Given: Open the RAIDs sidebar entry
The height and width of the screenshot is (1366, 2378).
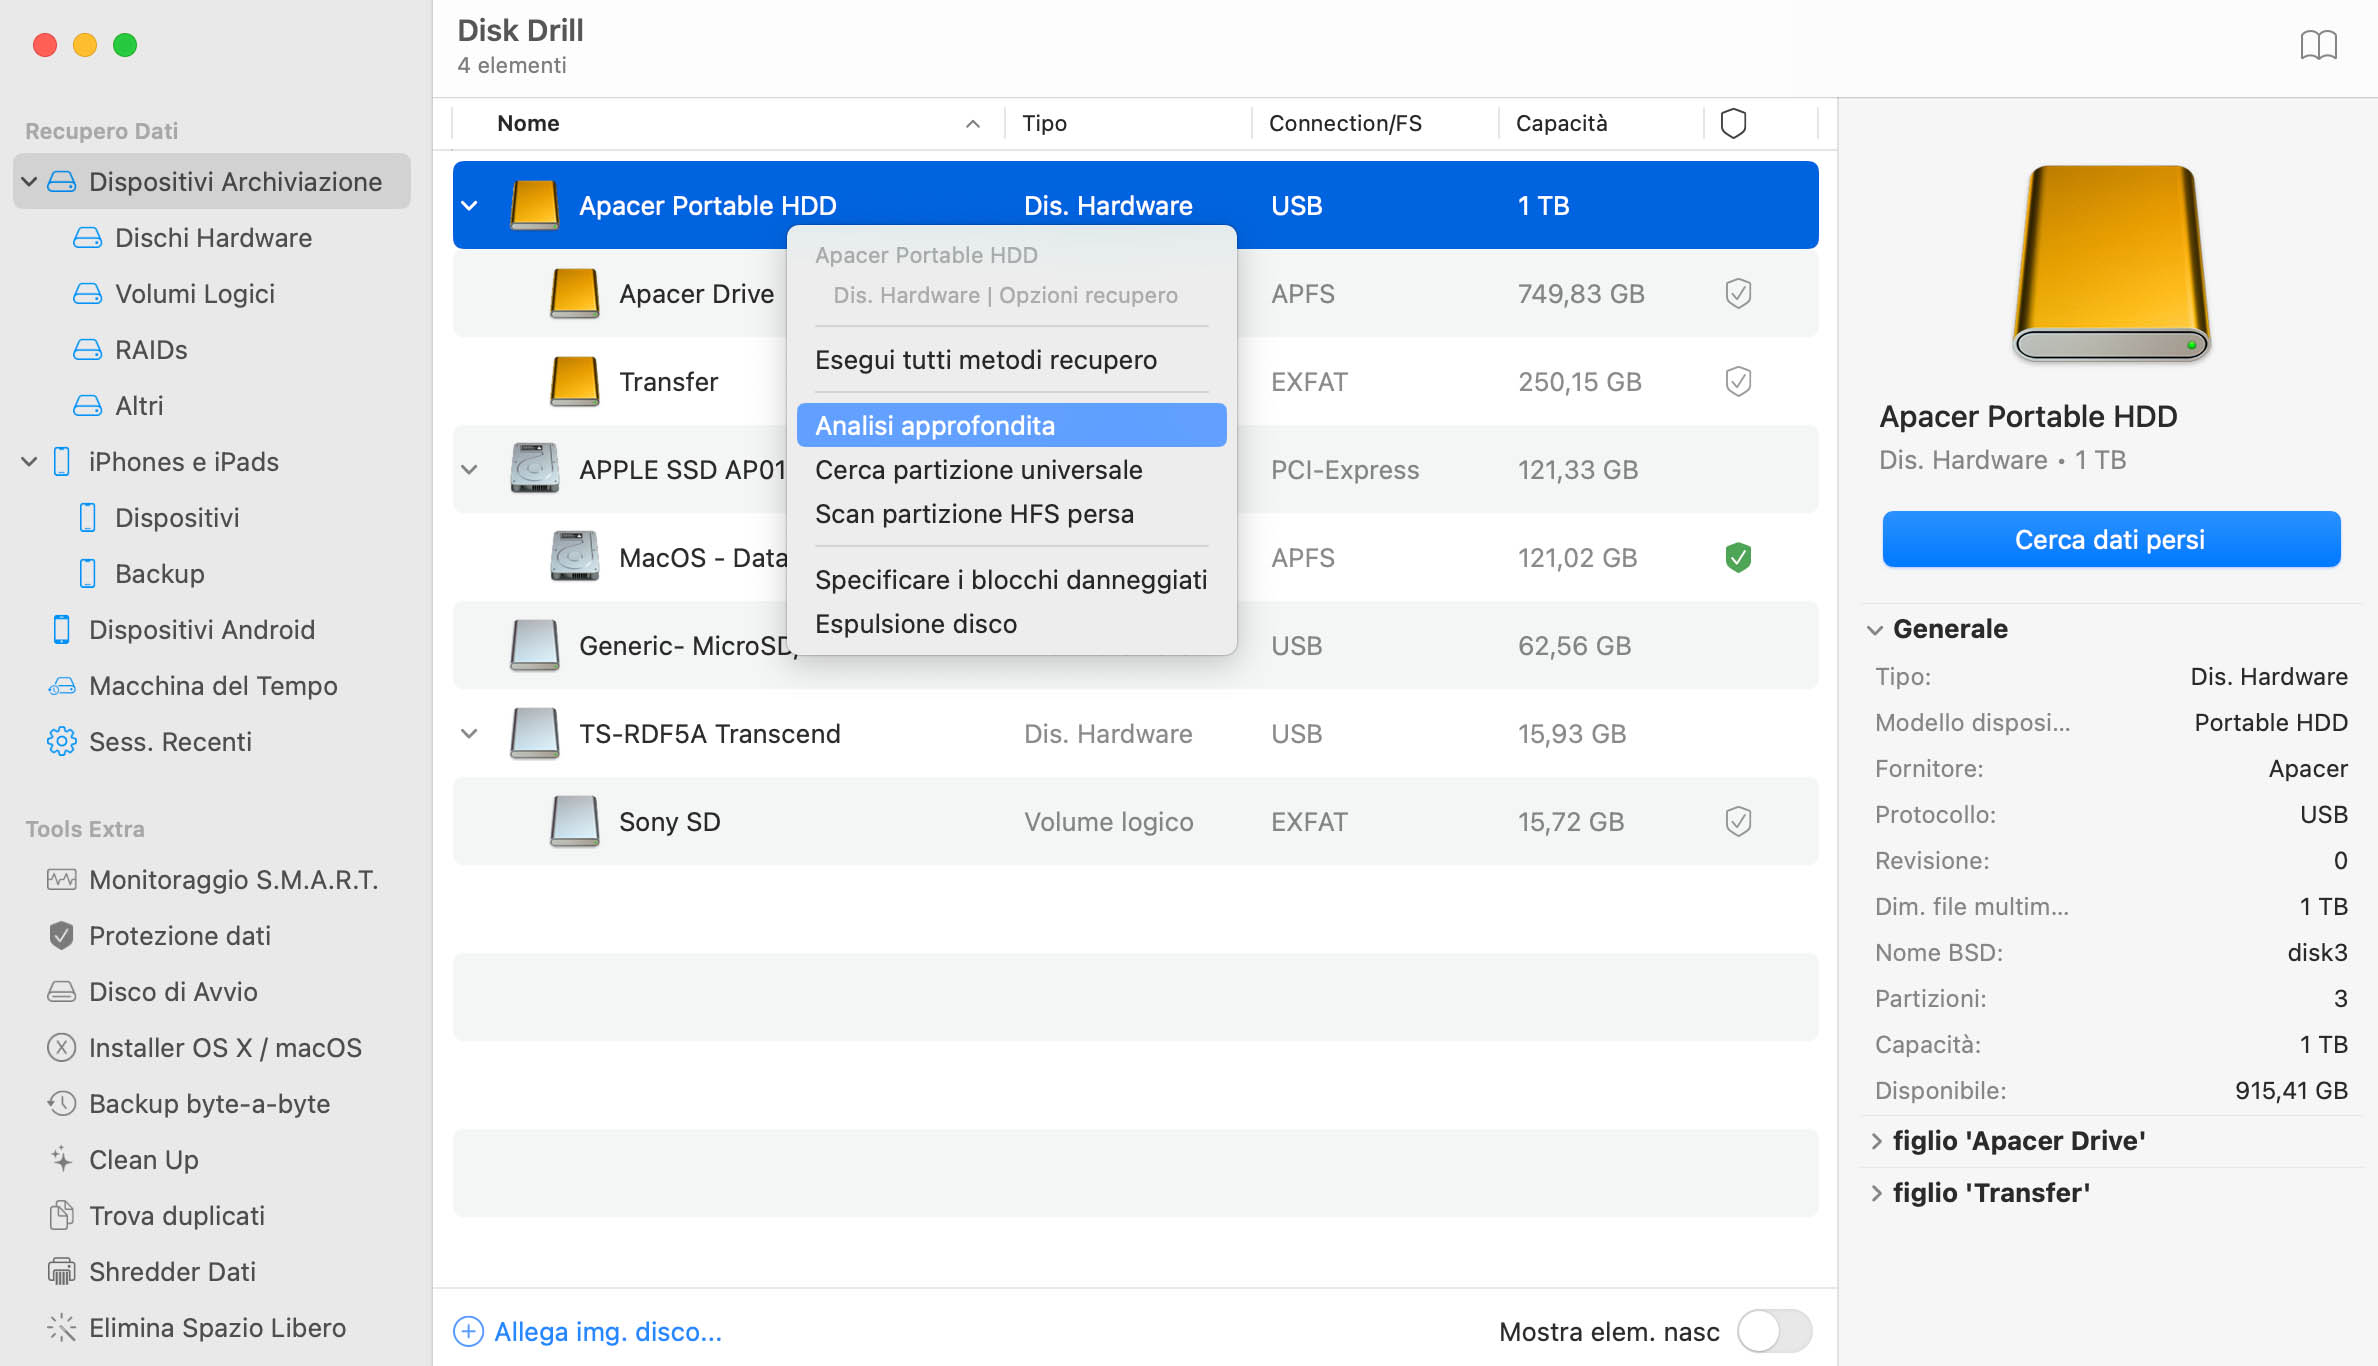Looking at the screenshot, I should point(151,350).
